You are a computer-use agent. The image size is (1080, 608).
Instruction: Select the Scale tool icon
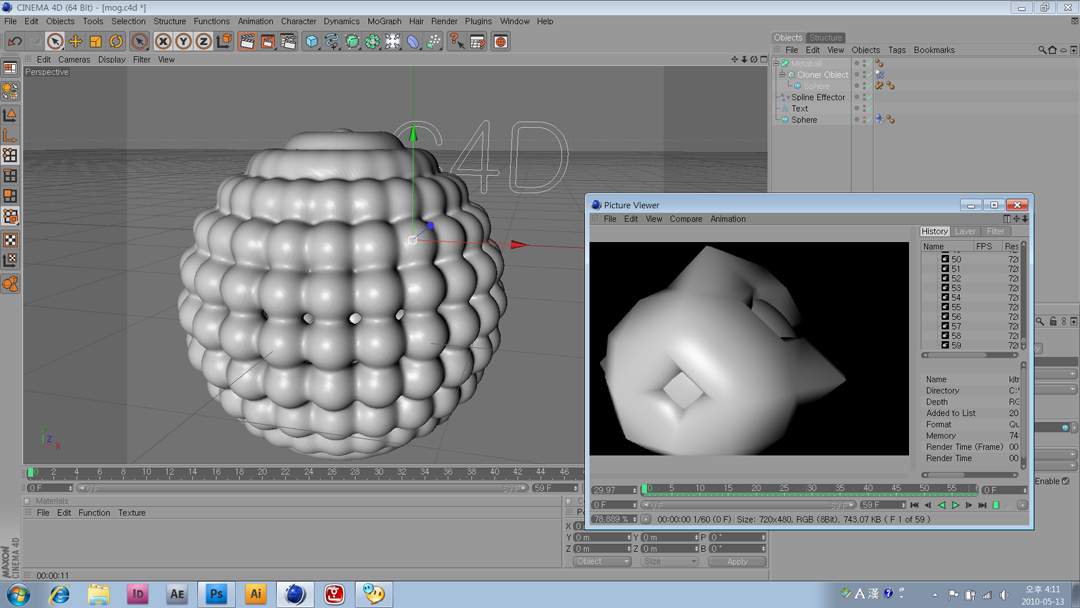coord(95,42)
